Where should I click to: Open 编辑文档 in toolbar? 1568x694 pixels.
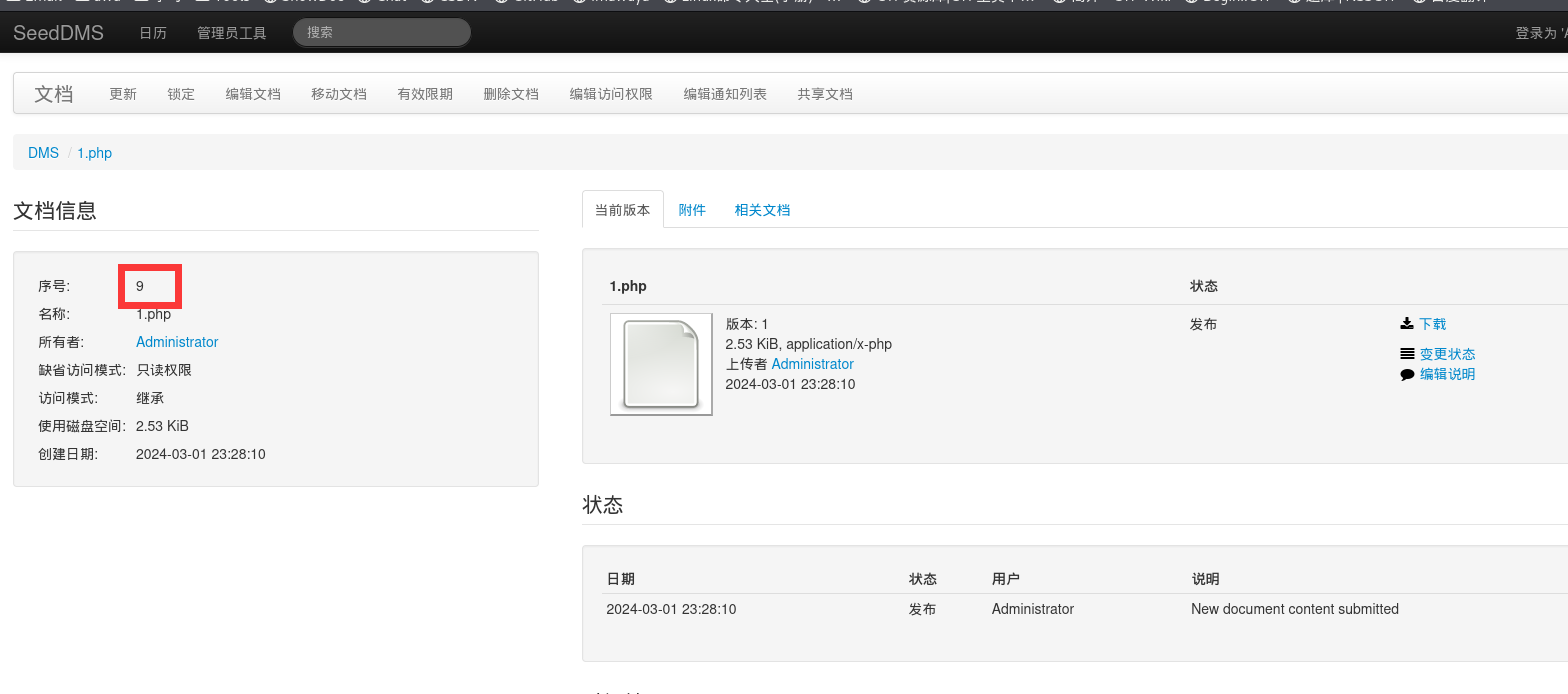click(x=253, y=94)
